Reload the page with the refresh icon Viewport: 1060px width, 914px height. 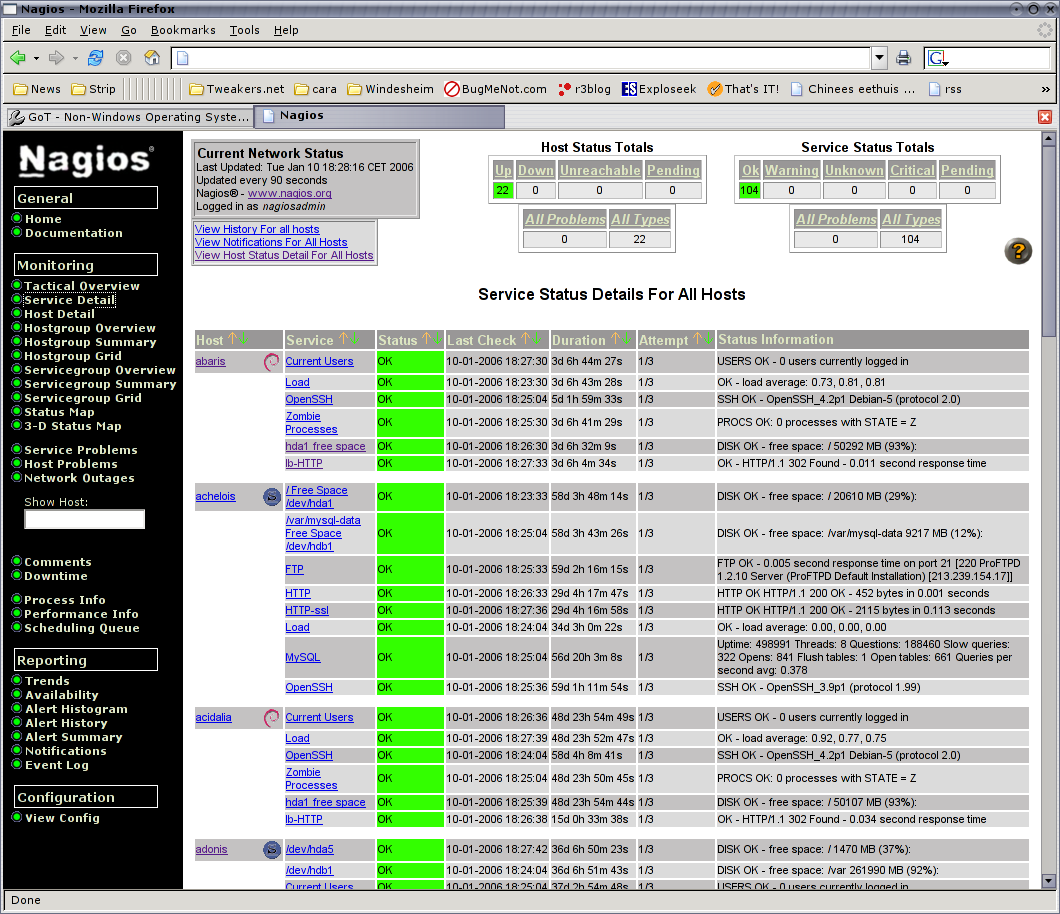[95, 58]
